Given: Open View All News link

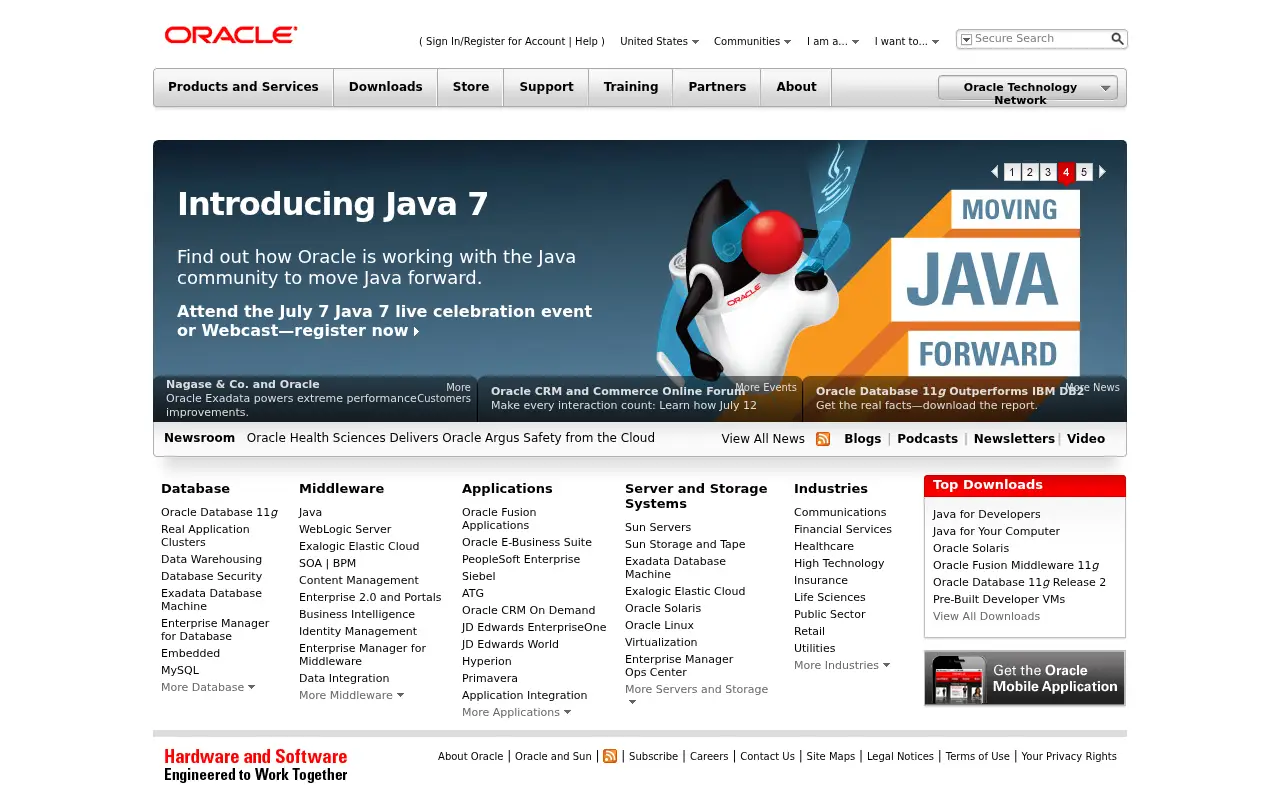Looking at the screenshot, I should click(x=763, y=439).
